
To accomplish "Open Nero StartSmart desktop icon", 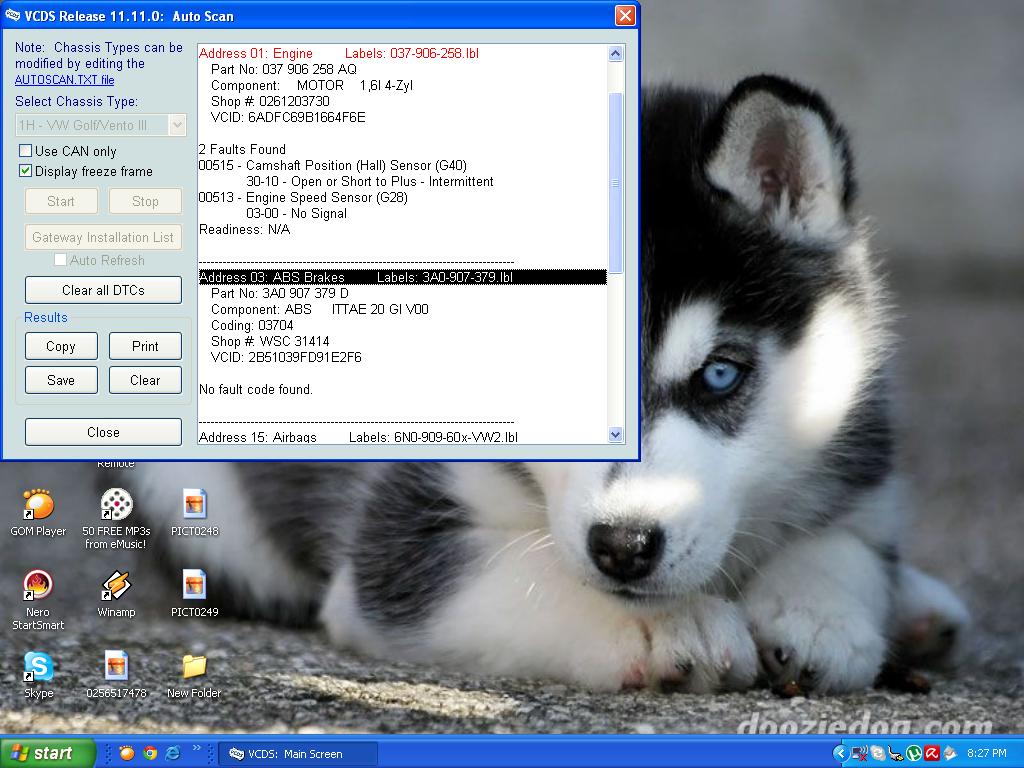I will click(x=38, y=587).
